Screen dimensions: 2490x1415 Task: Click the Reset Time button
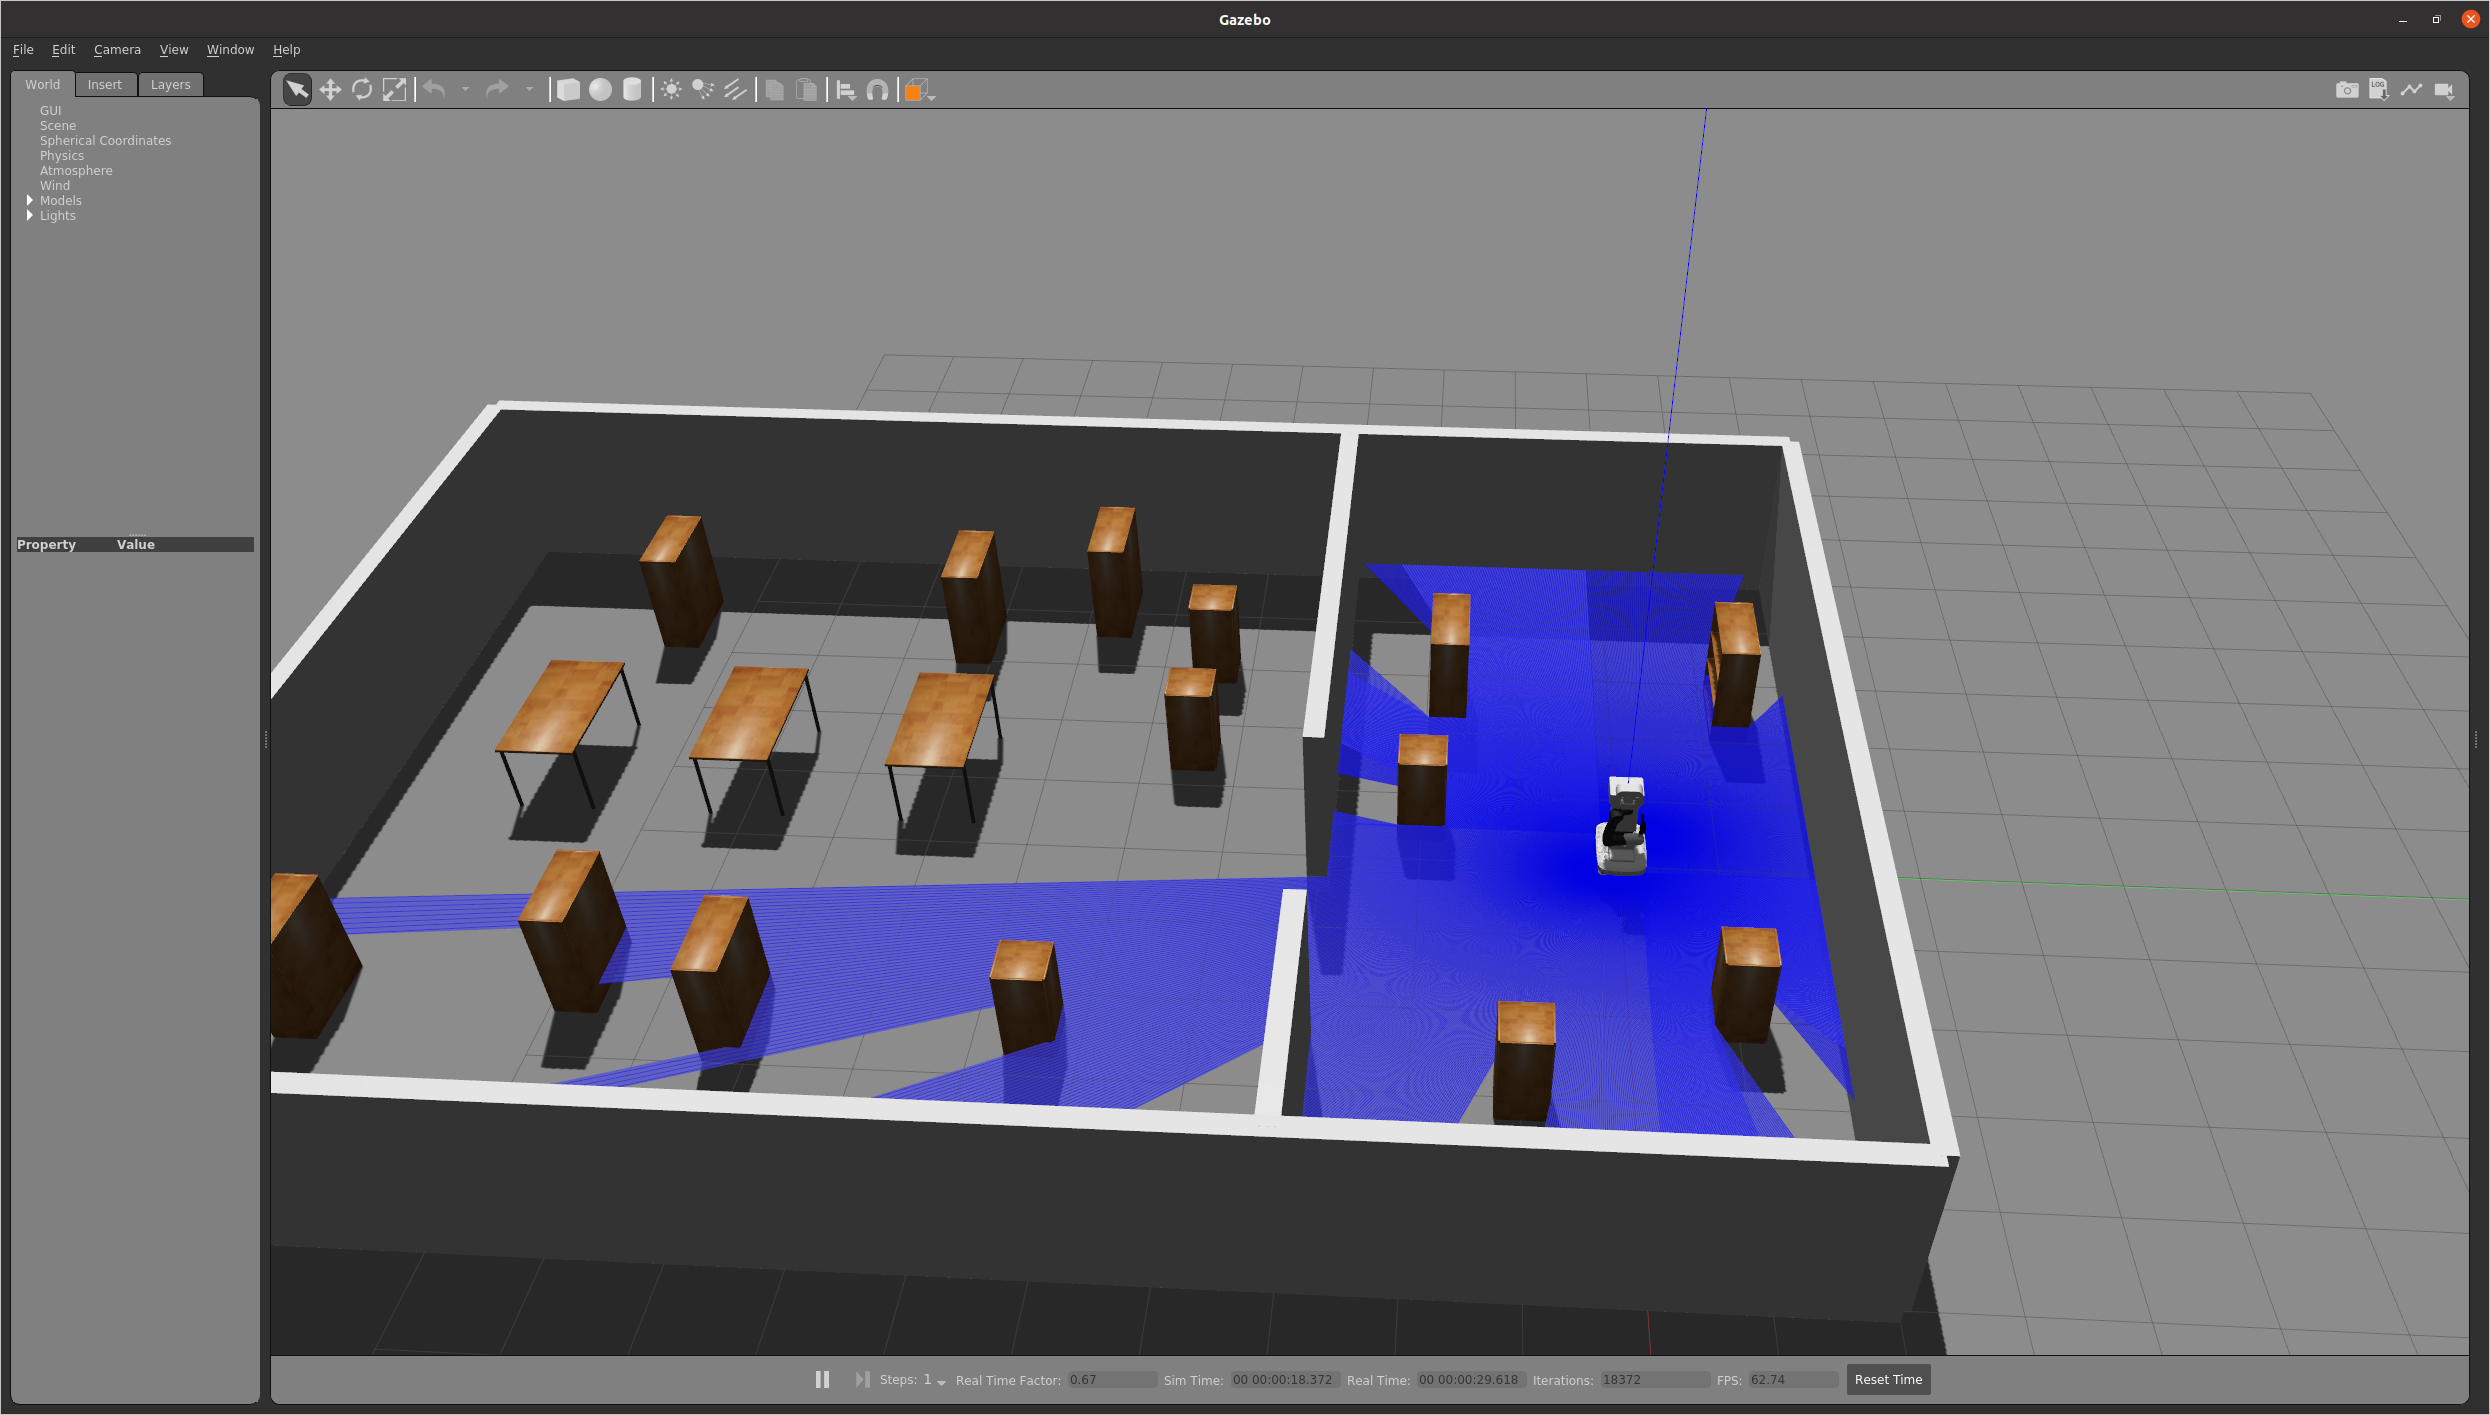(x=1887, y=1379)
